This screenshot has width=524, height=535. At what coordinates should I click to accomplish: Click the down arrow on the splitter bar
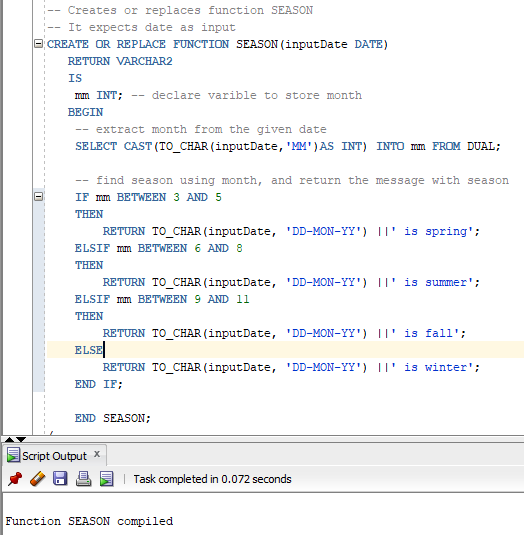[x=21, y=439]
